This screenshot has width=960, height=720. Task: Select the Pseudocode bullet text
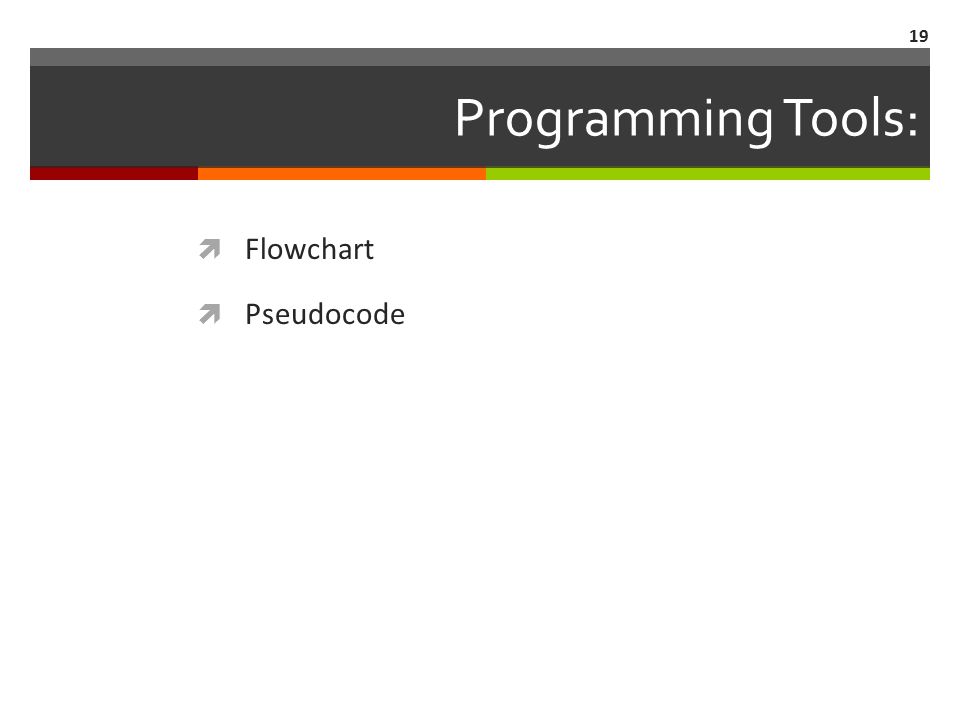324,314
